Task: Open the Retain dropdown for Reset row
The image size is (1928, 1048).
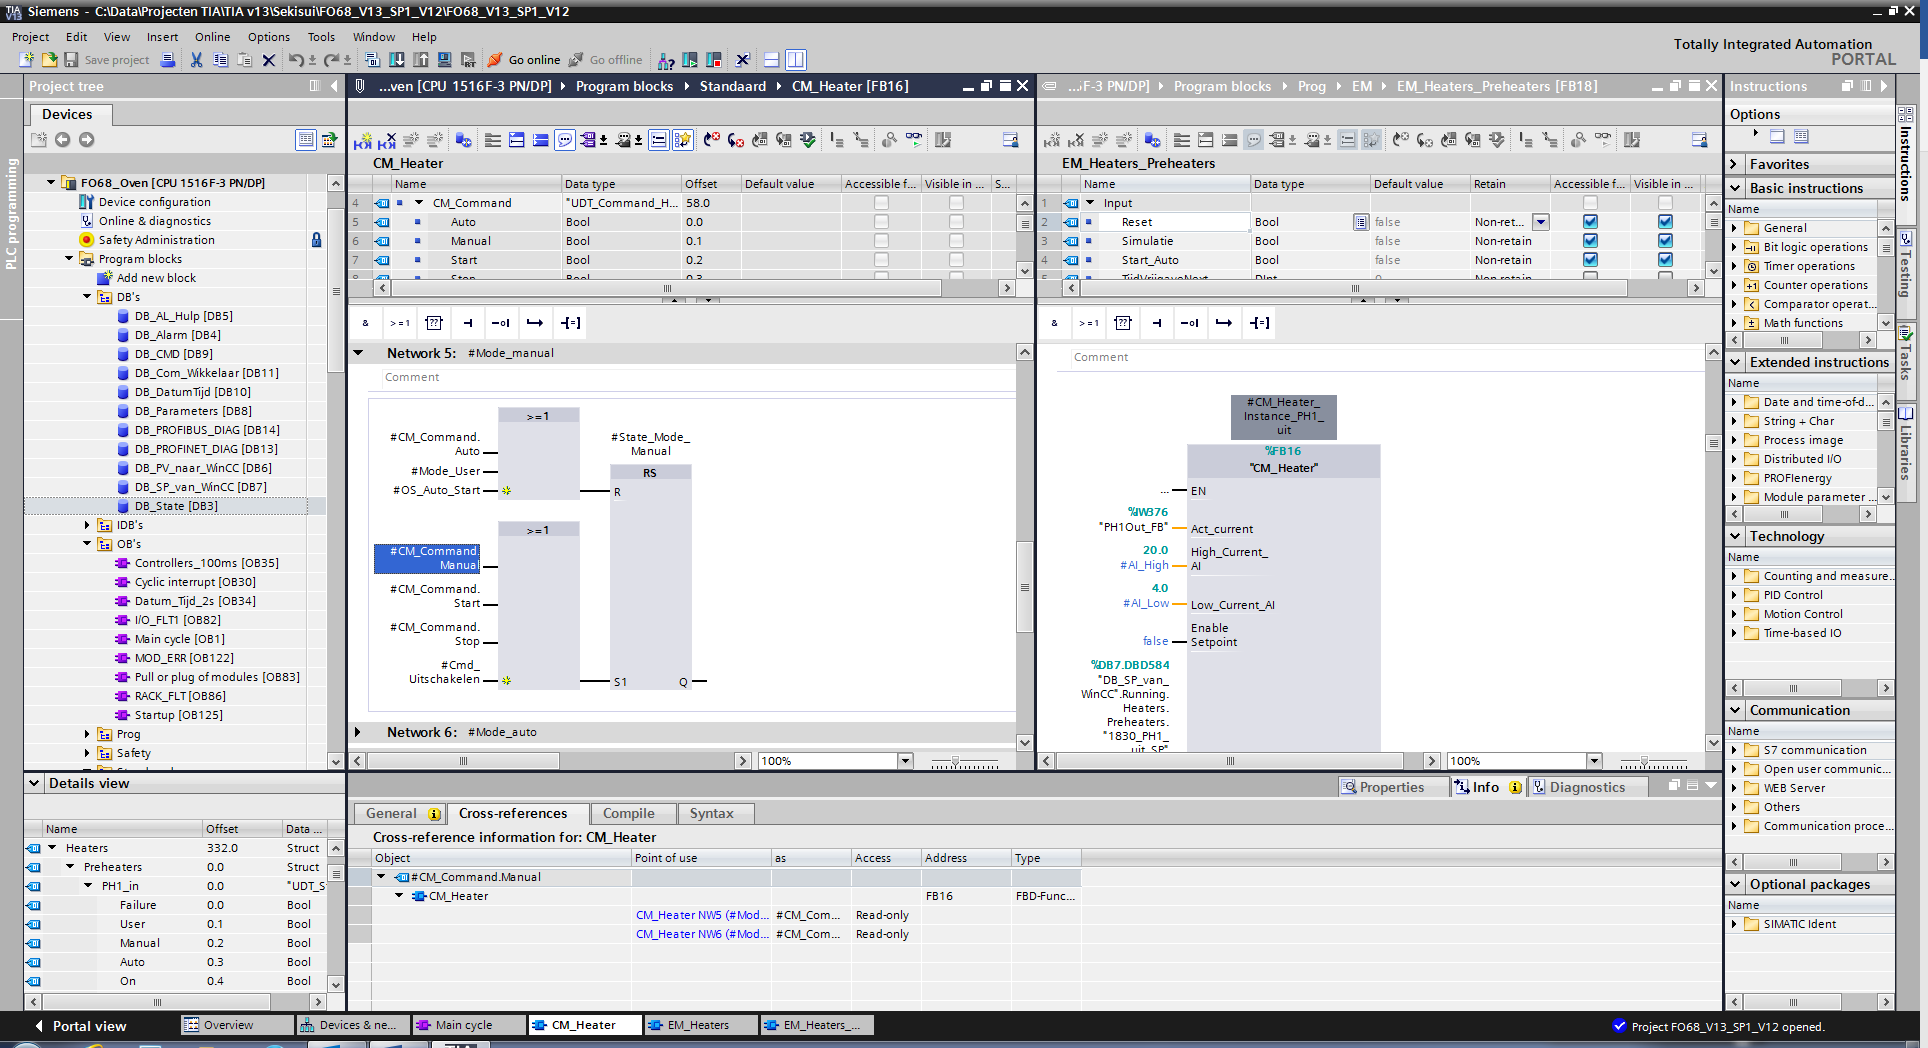Action: click(x=1541, y=222)
